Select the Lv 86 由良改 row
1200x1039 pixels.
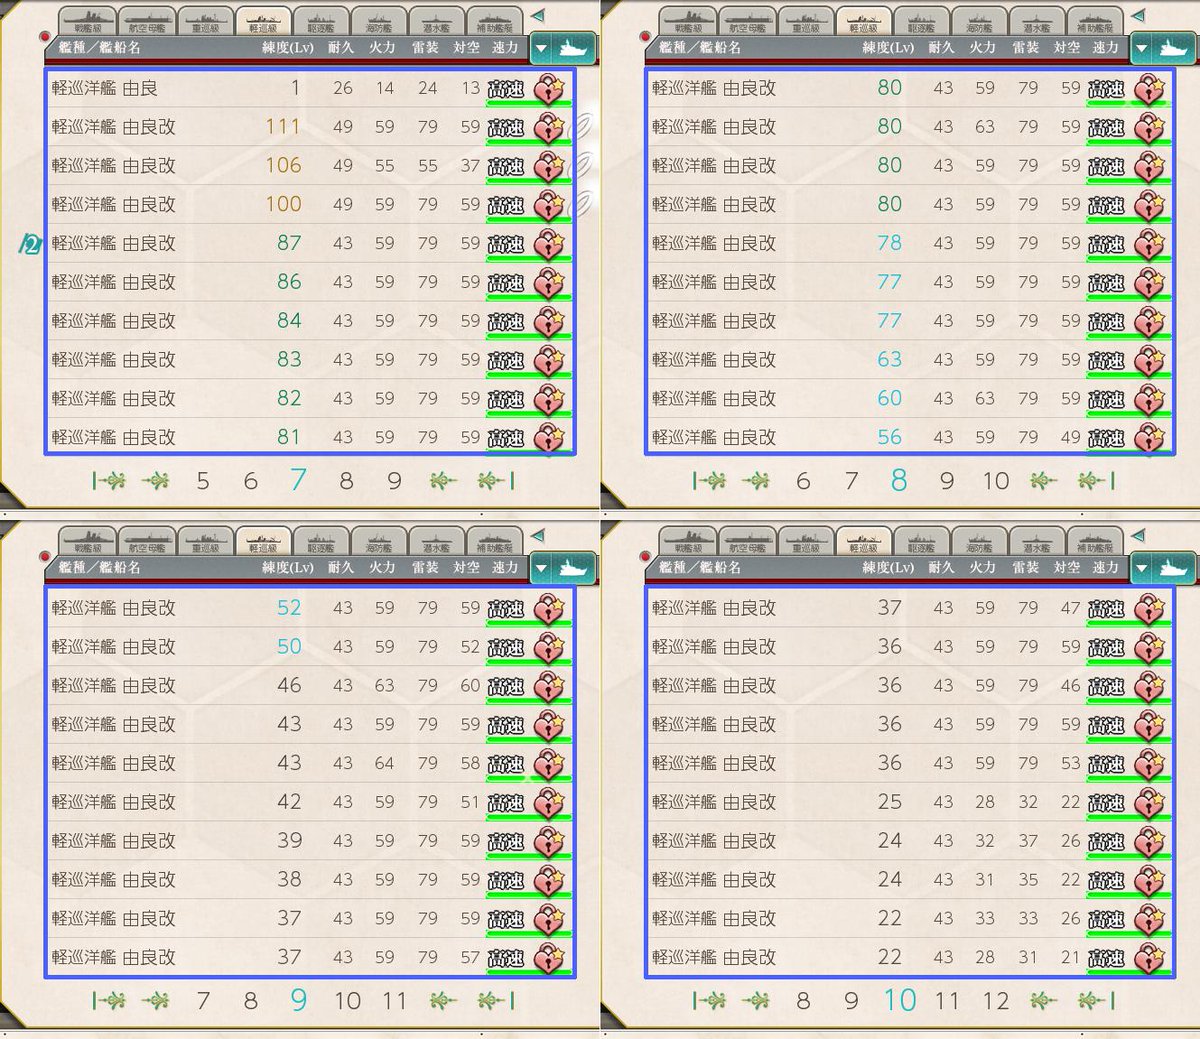tap(310, 282)
